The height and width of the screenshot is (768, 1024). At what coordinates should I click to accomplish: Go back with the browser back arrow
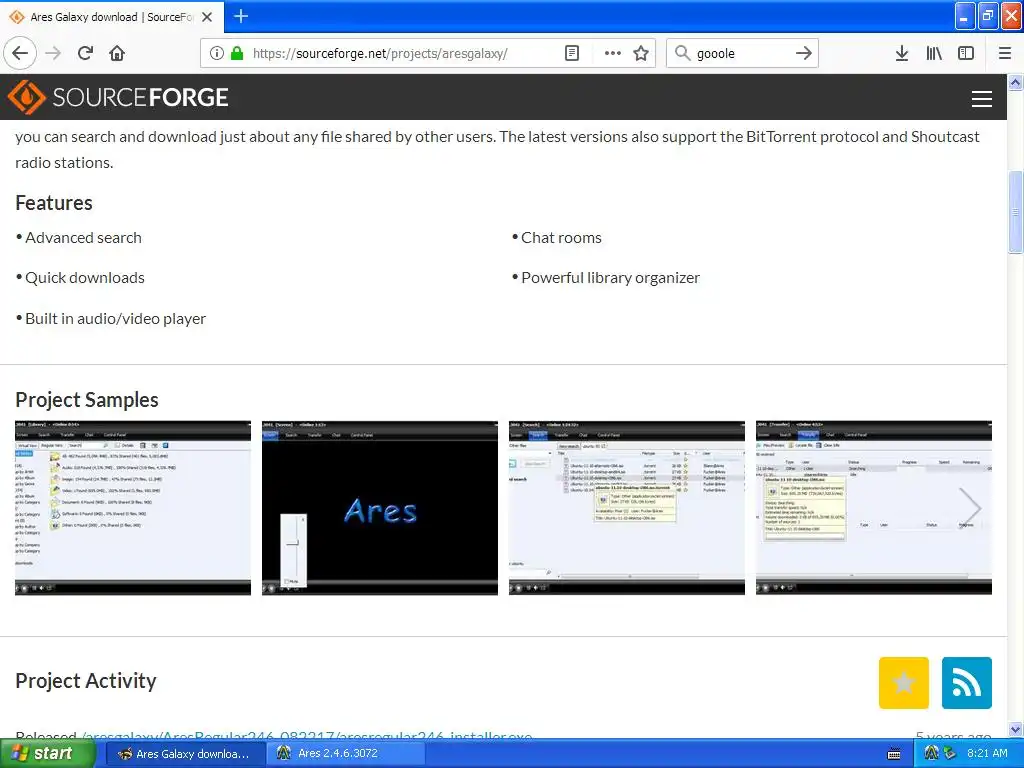(20, 53)
